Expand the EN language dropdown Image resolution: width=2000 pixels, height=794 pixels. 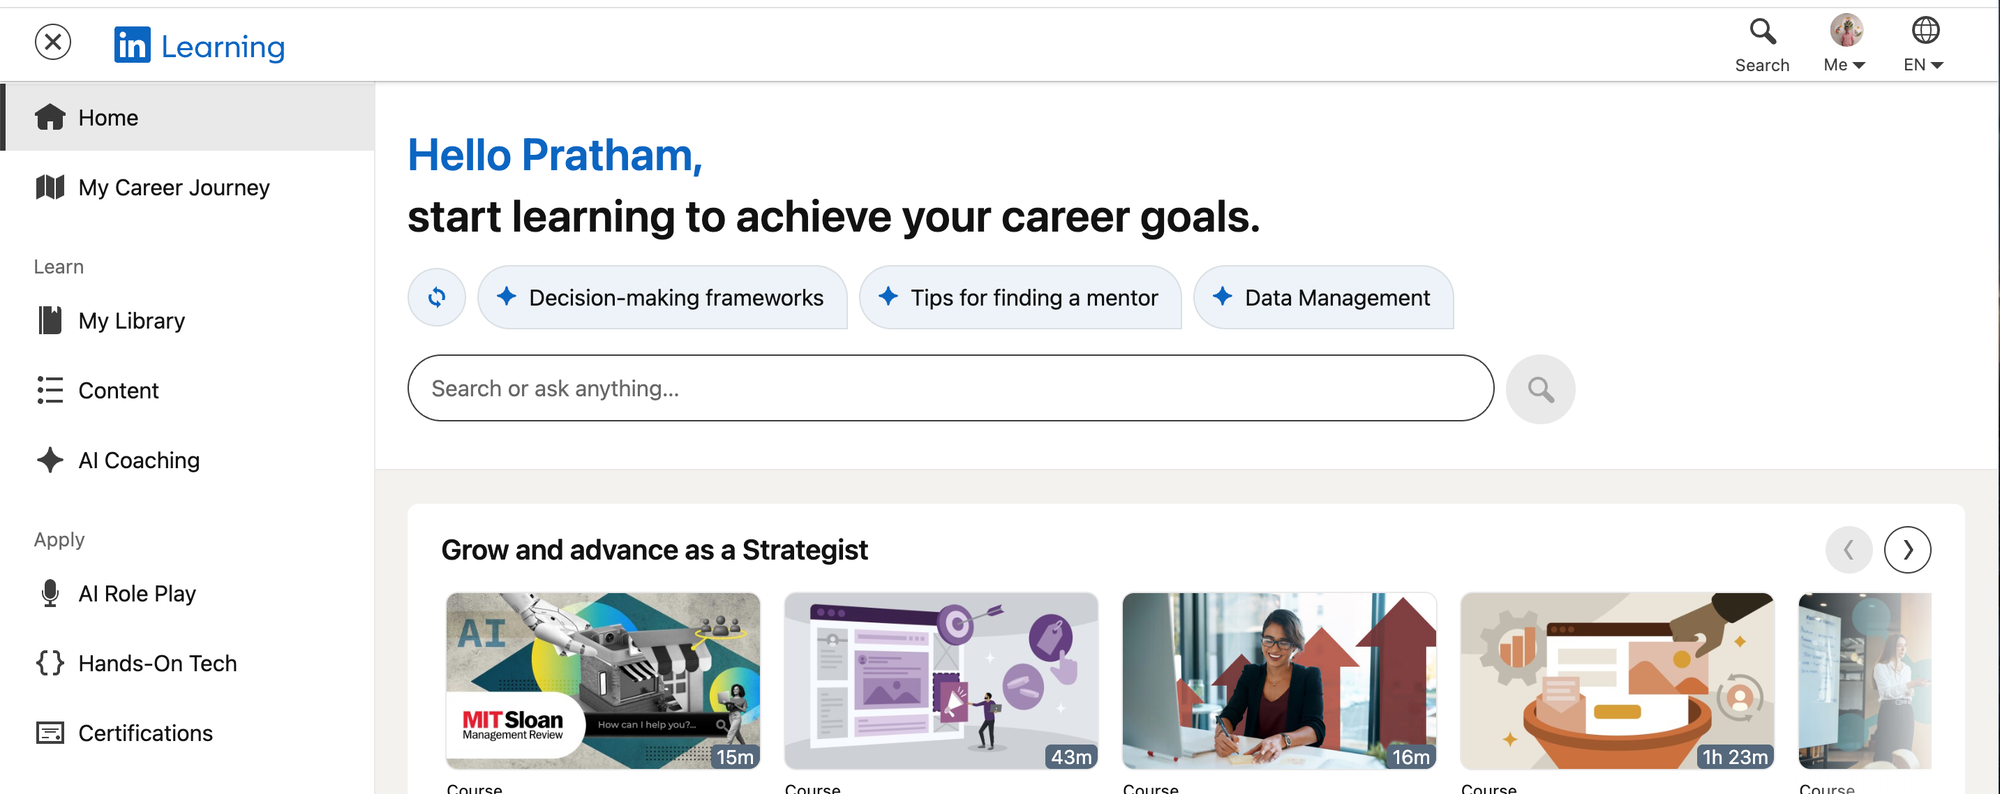coord(1923,65)
